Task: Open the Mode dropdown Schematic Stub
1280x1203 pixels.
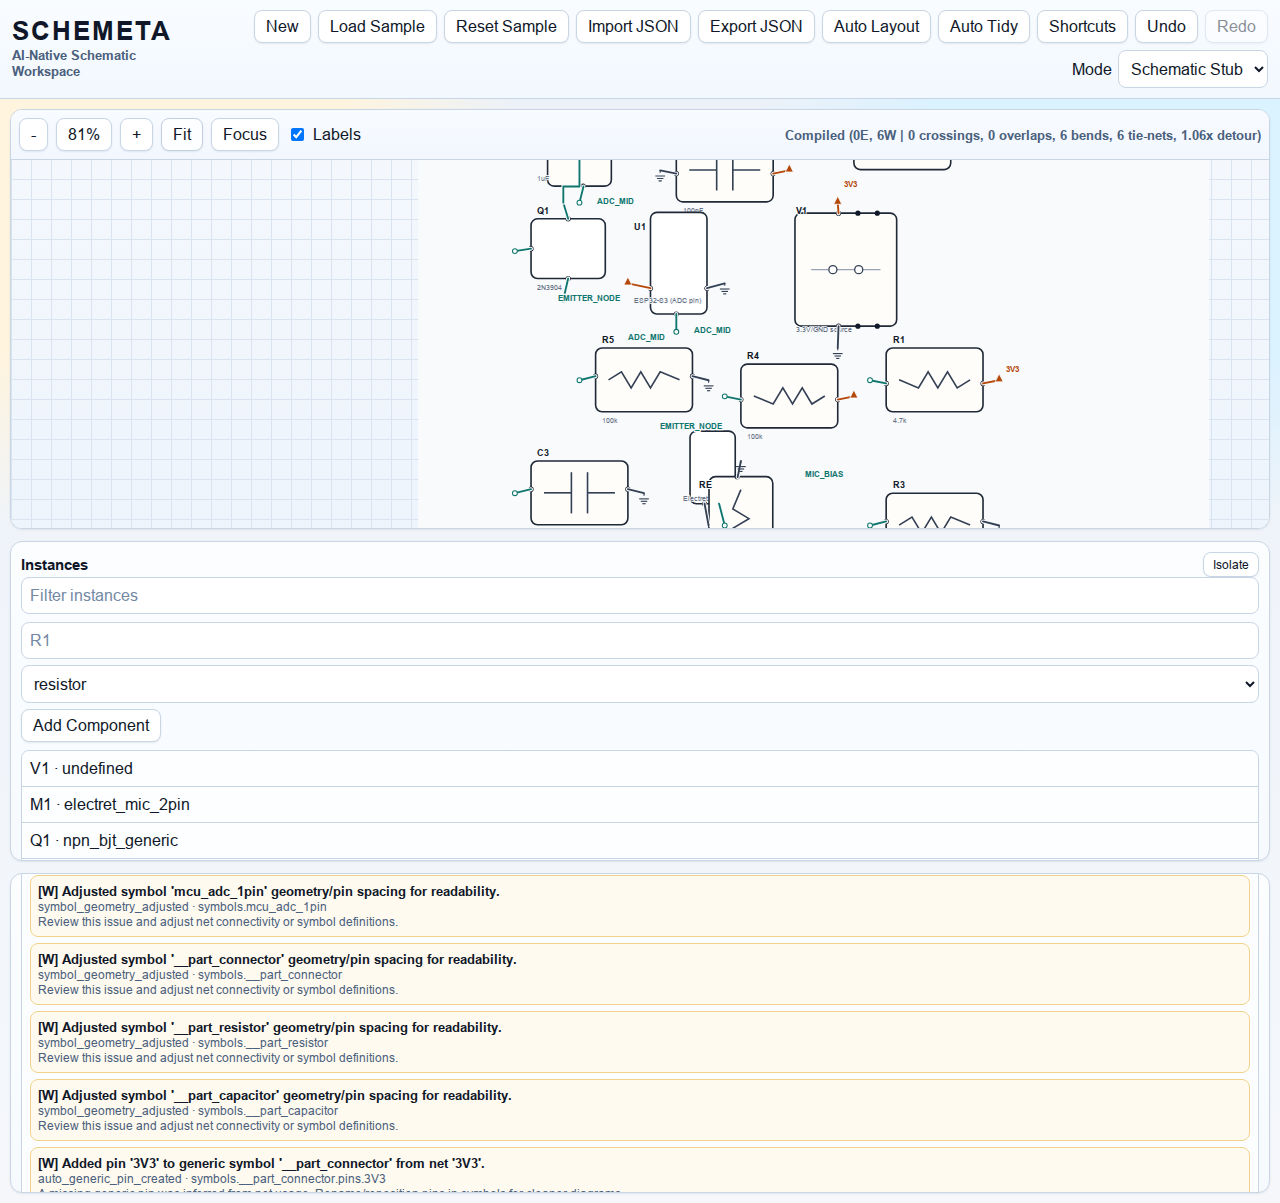Action: pos(1192,70)
